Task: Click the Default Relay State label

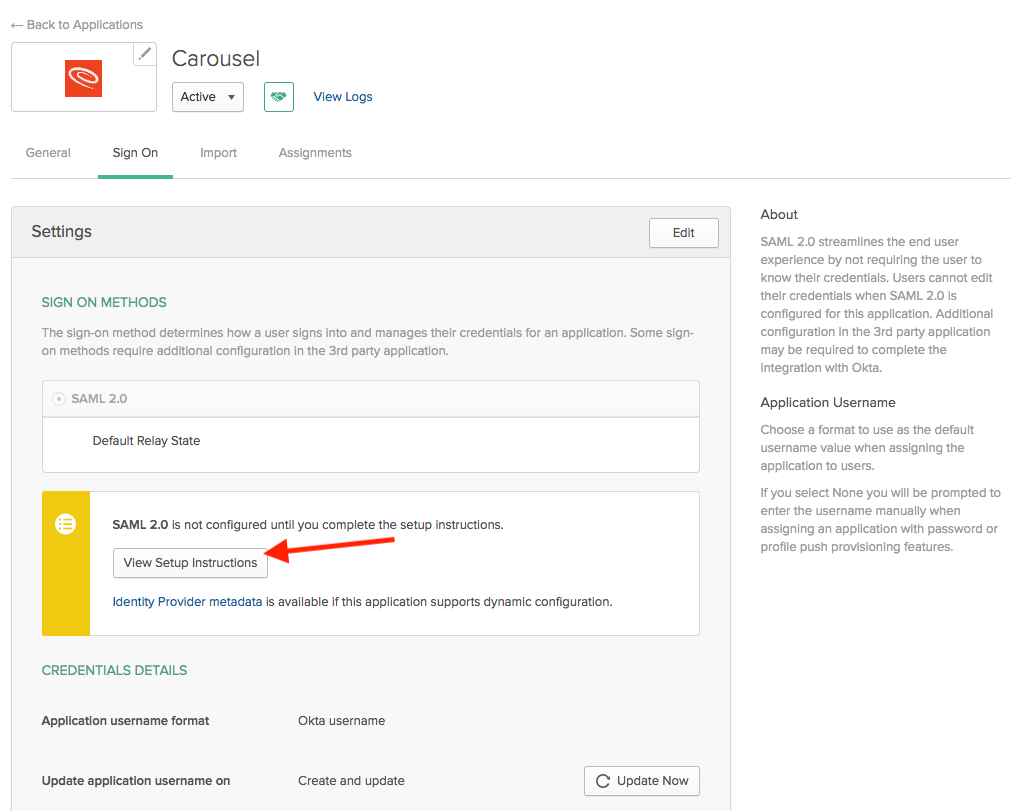Action: (147, 441)
